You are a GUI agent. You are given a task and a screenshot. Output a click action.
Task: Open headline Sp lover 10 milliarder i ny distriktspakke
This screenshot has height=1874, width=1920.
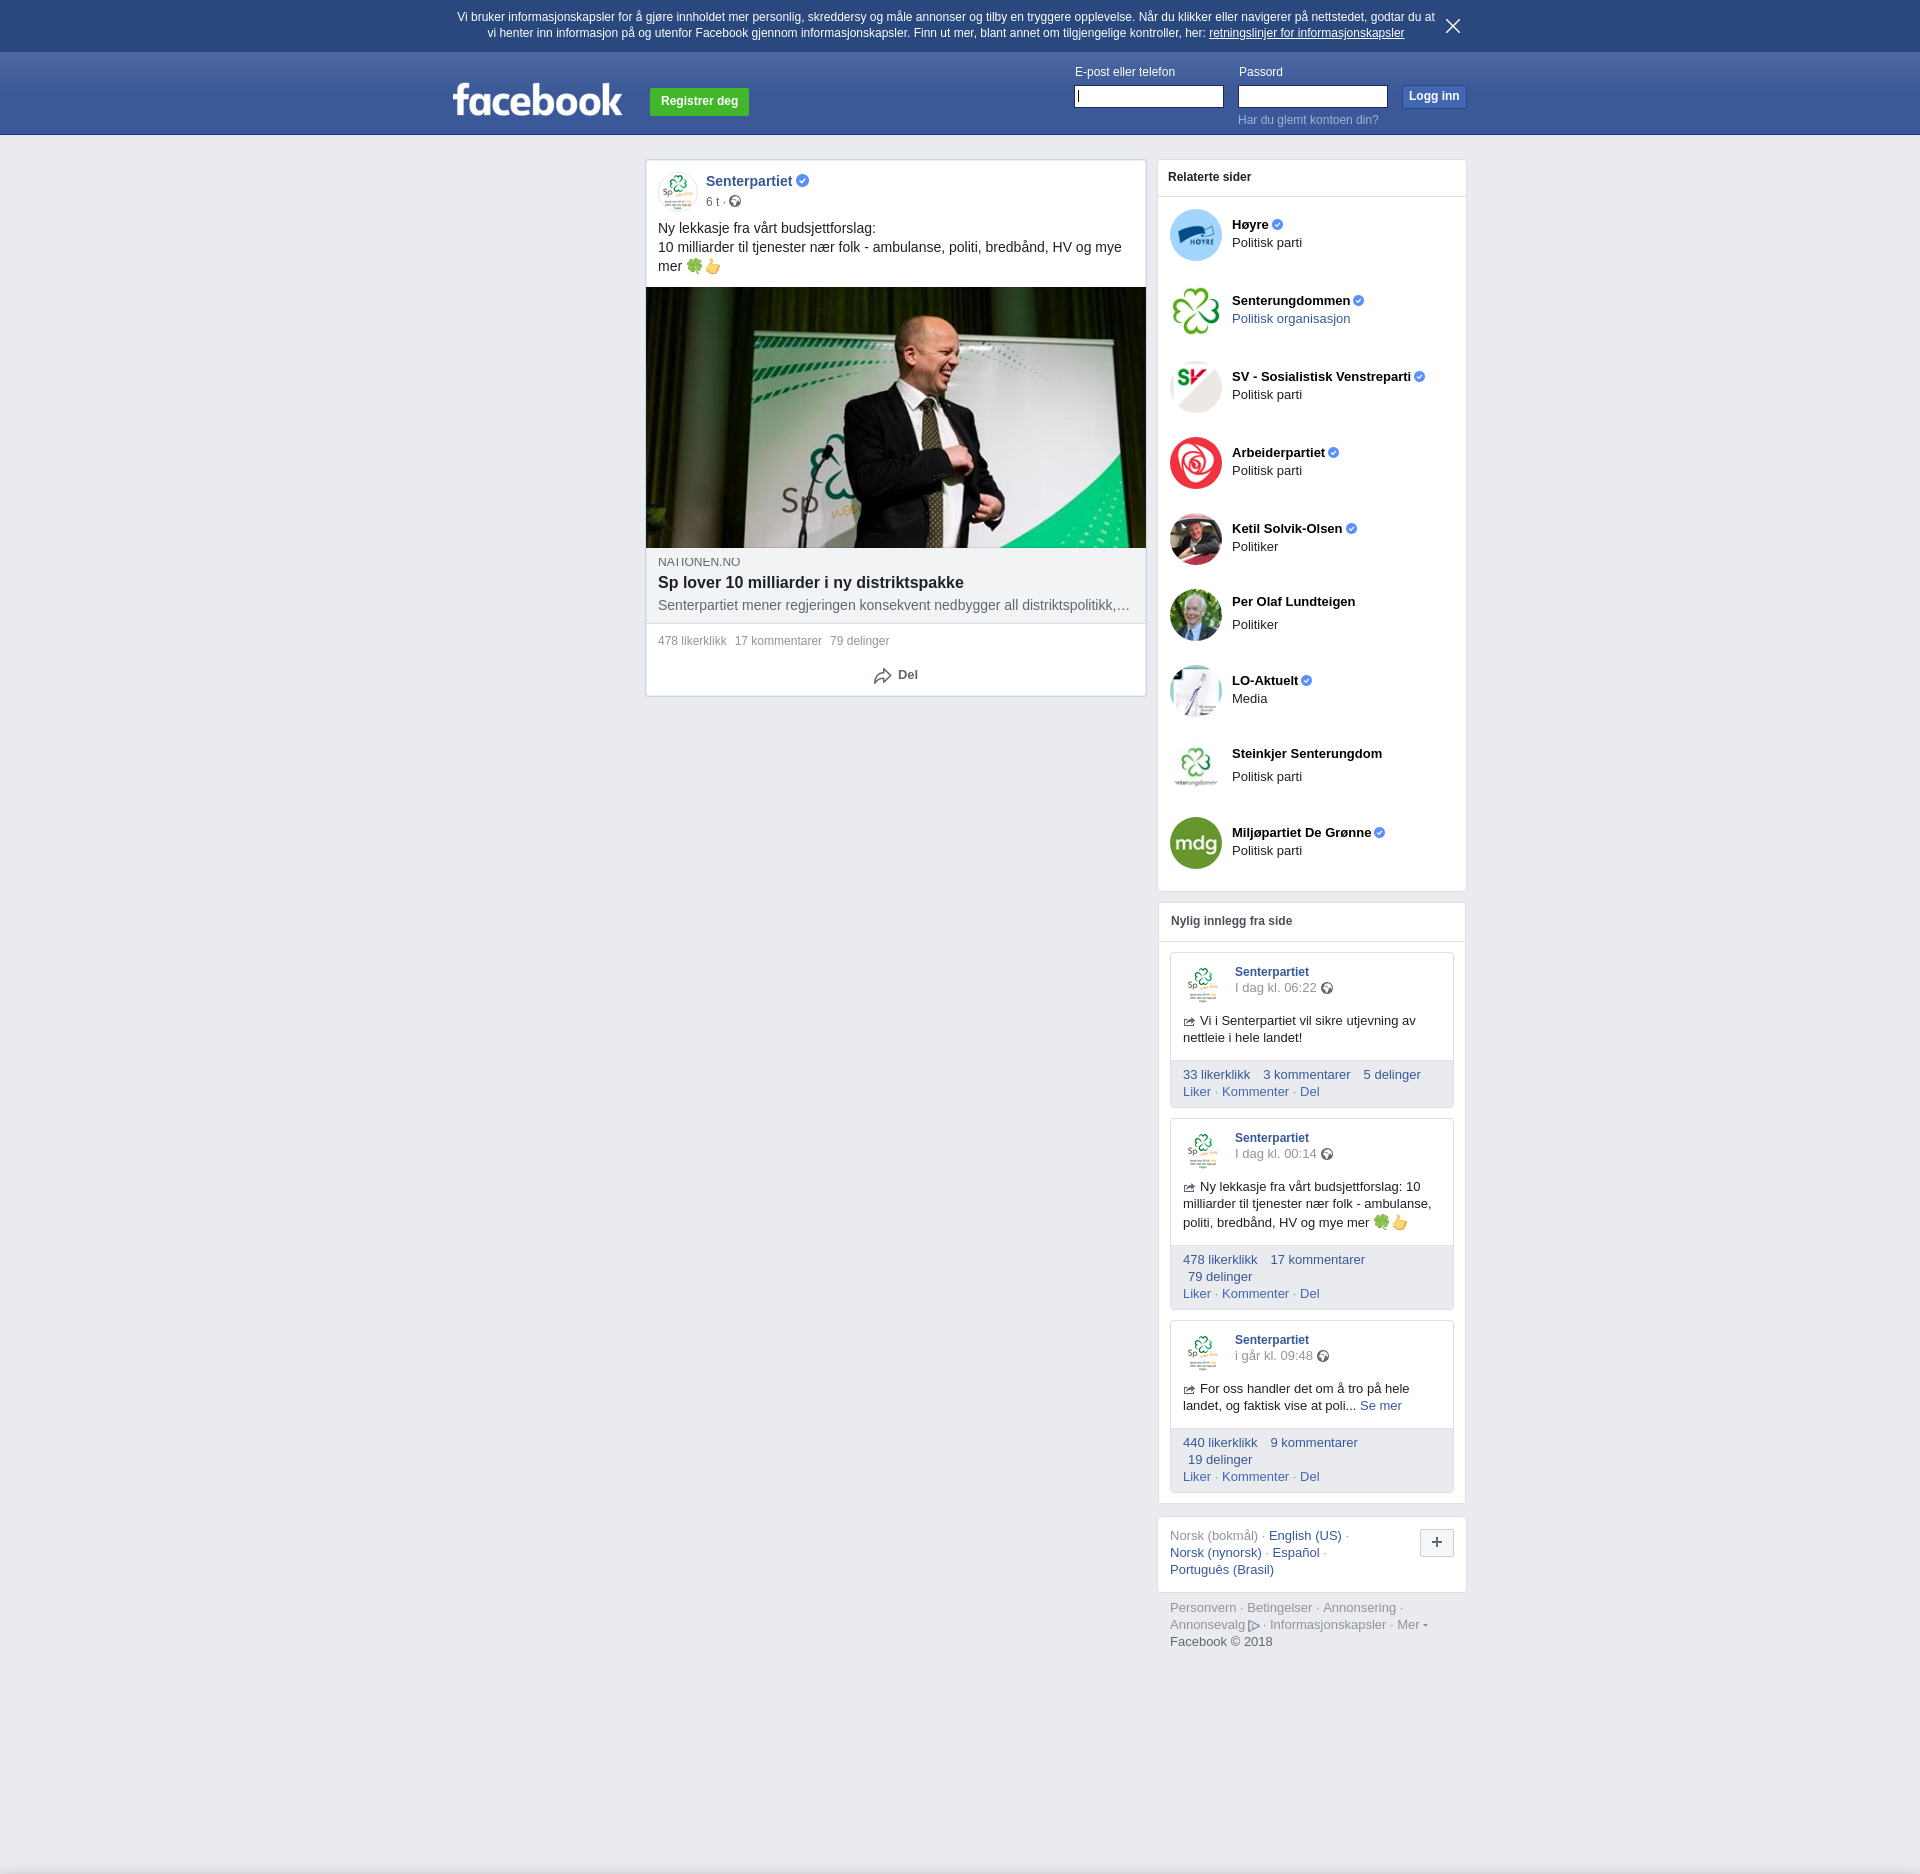click(x=811, y=583)
